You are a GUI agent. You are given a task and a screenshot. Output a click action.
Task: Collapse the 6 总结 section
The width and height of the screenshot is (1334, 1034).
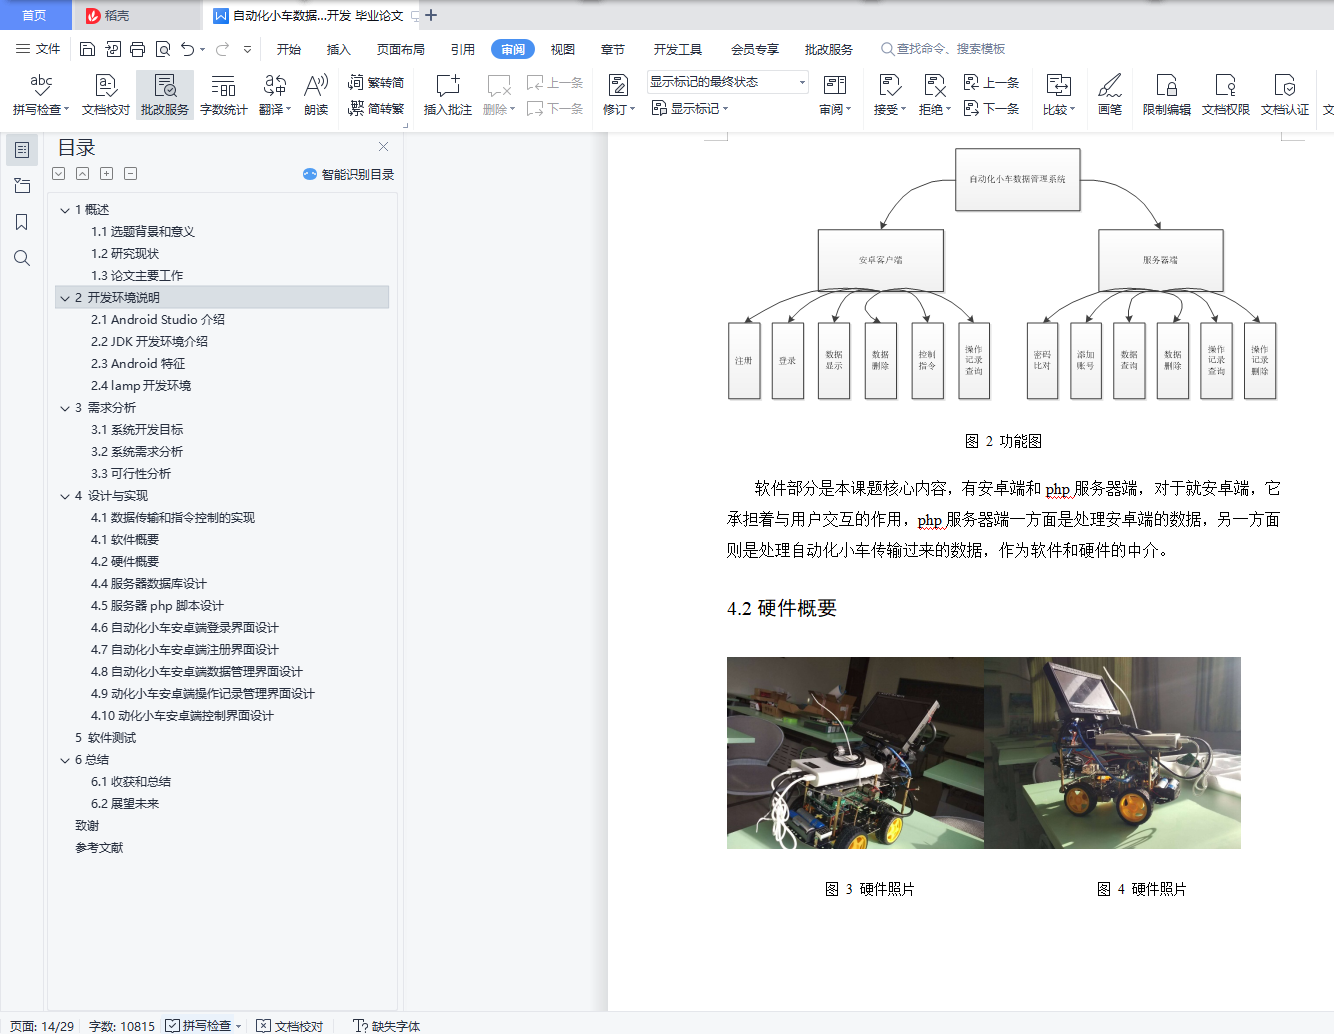click(65, 760)
